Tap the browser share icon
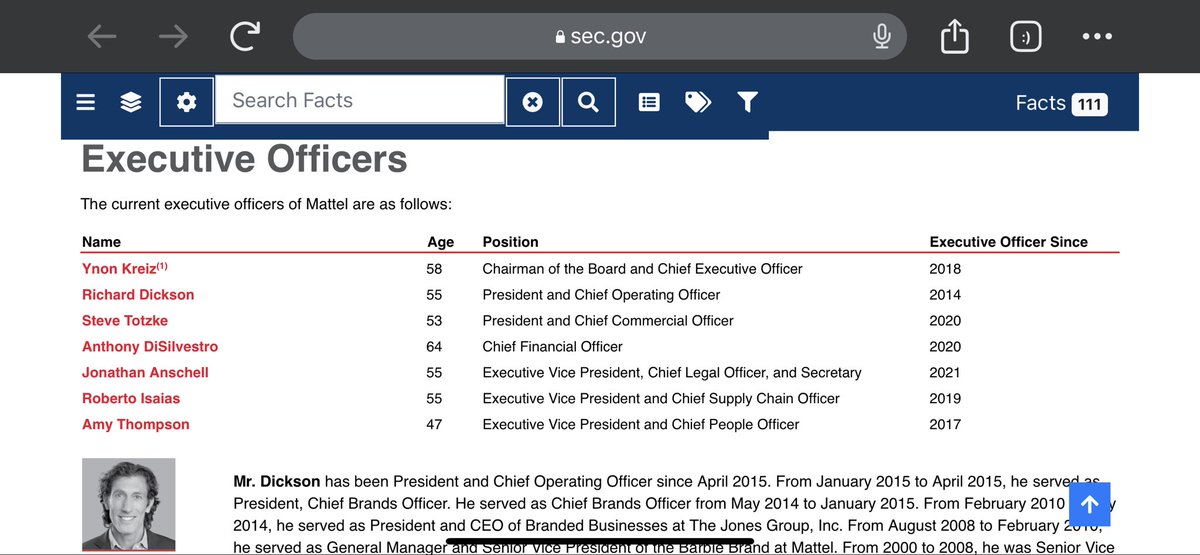1200x555 pixels. 955,36
